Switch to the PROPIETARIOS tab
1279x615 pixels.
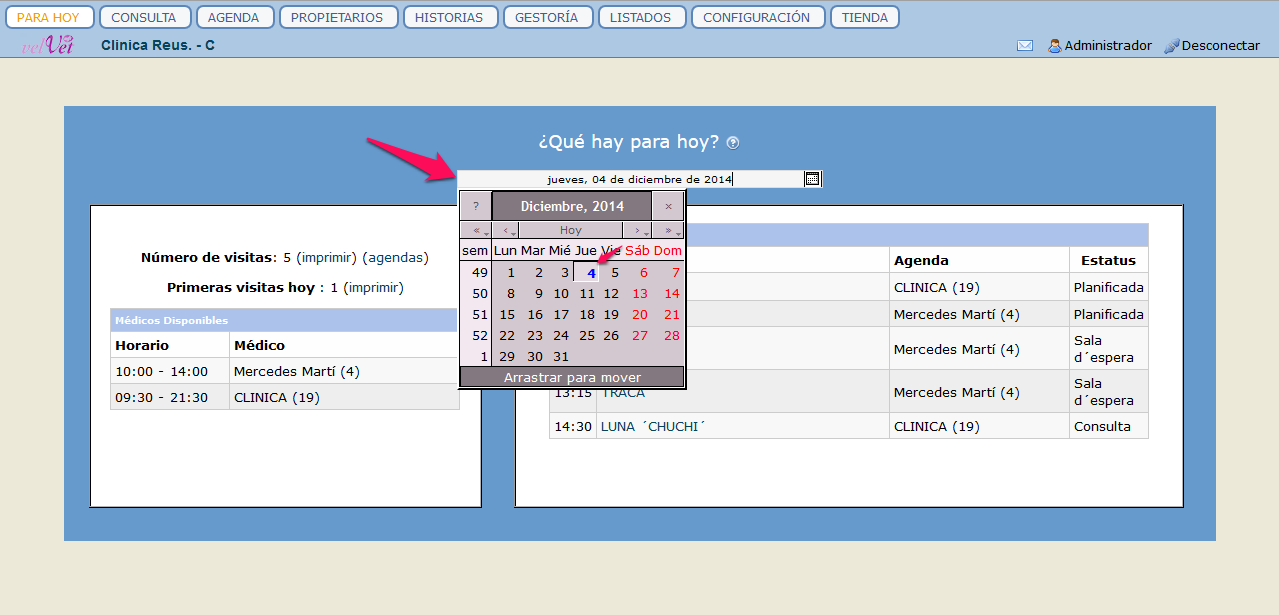click(338, 17)
